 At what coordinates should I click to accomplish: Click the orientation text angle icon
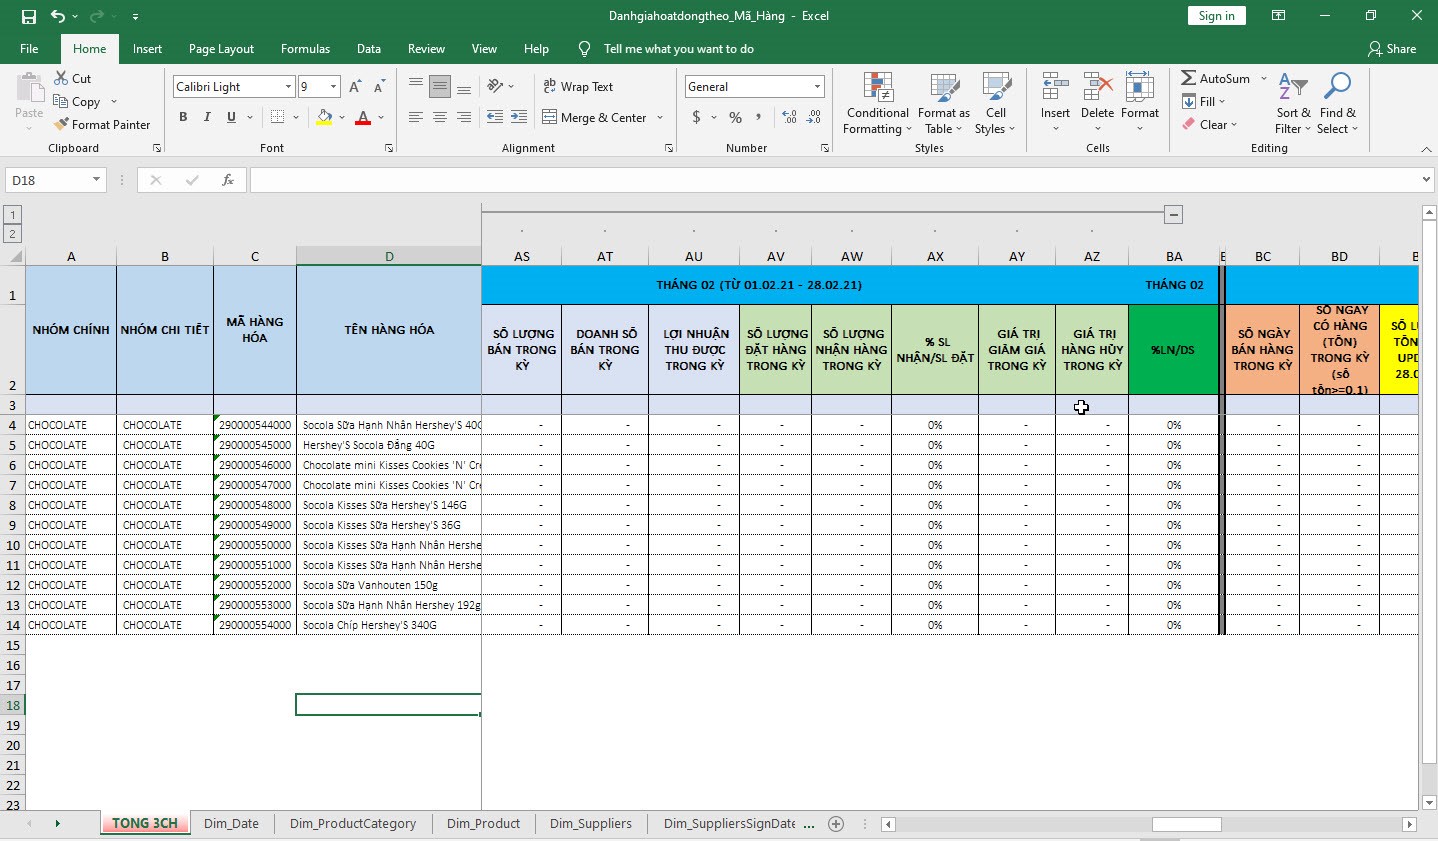[x=495, y=87]
